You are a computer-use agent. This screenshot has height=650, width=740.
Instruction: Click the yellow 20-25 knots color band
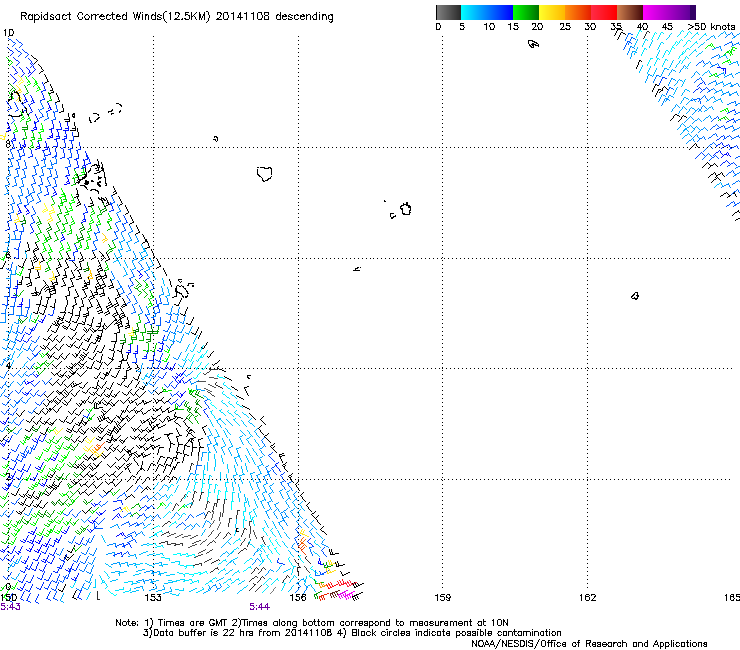(552, 12)
